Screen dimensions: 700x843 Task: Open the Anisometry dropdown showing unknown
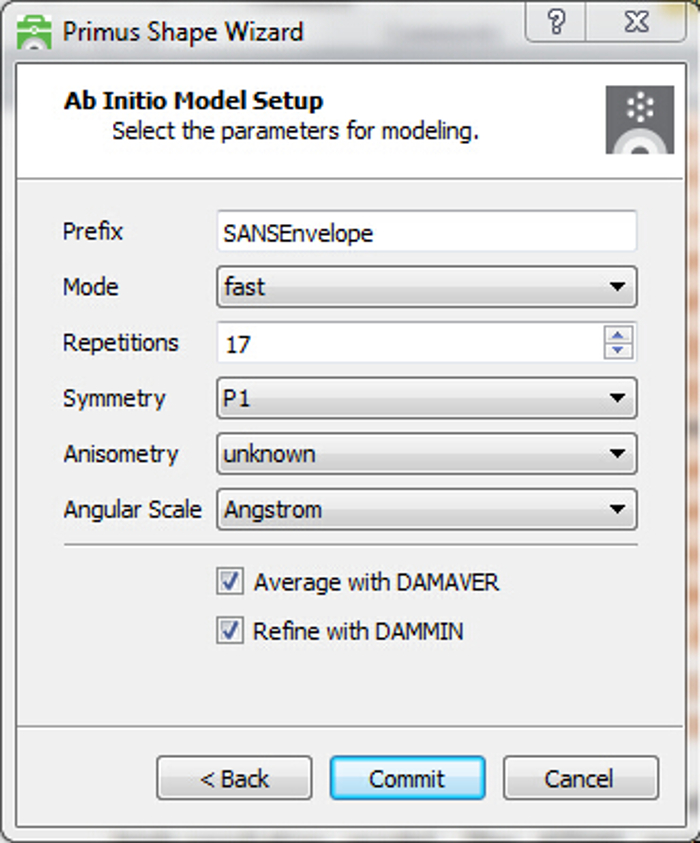pyautogui.click(x=426, y=454)
